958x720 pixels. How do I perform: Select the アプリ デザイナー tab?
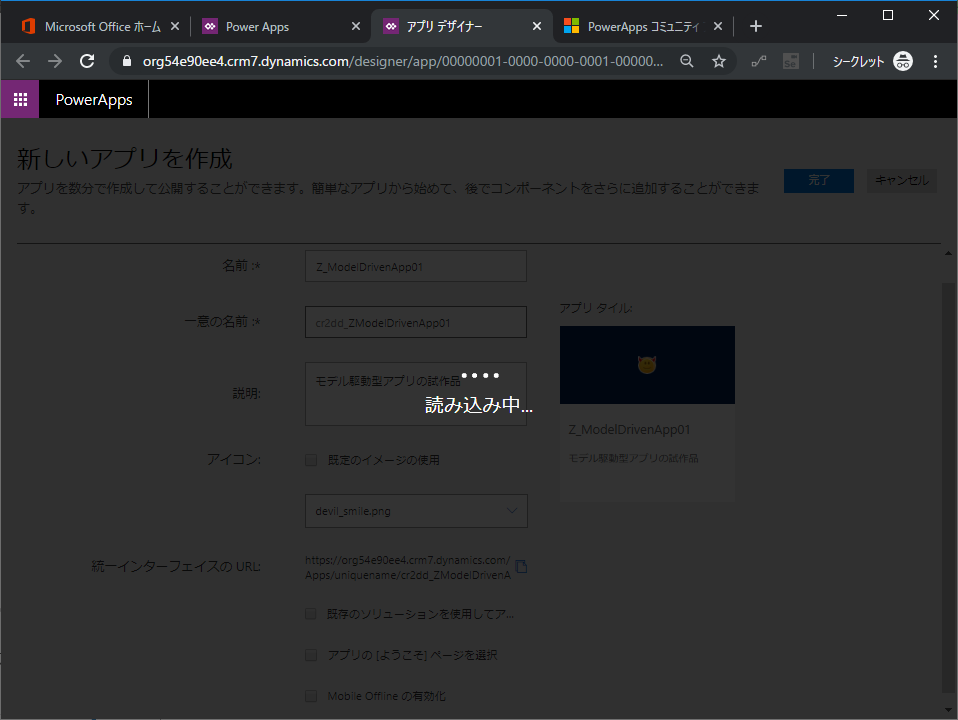pos(461,26)
